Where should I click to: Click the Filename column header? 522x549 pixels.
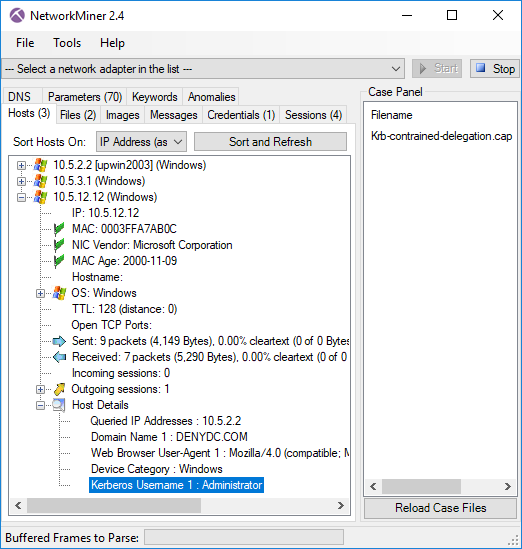391,115
